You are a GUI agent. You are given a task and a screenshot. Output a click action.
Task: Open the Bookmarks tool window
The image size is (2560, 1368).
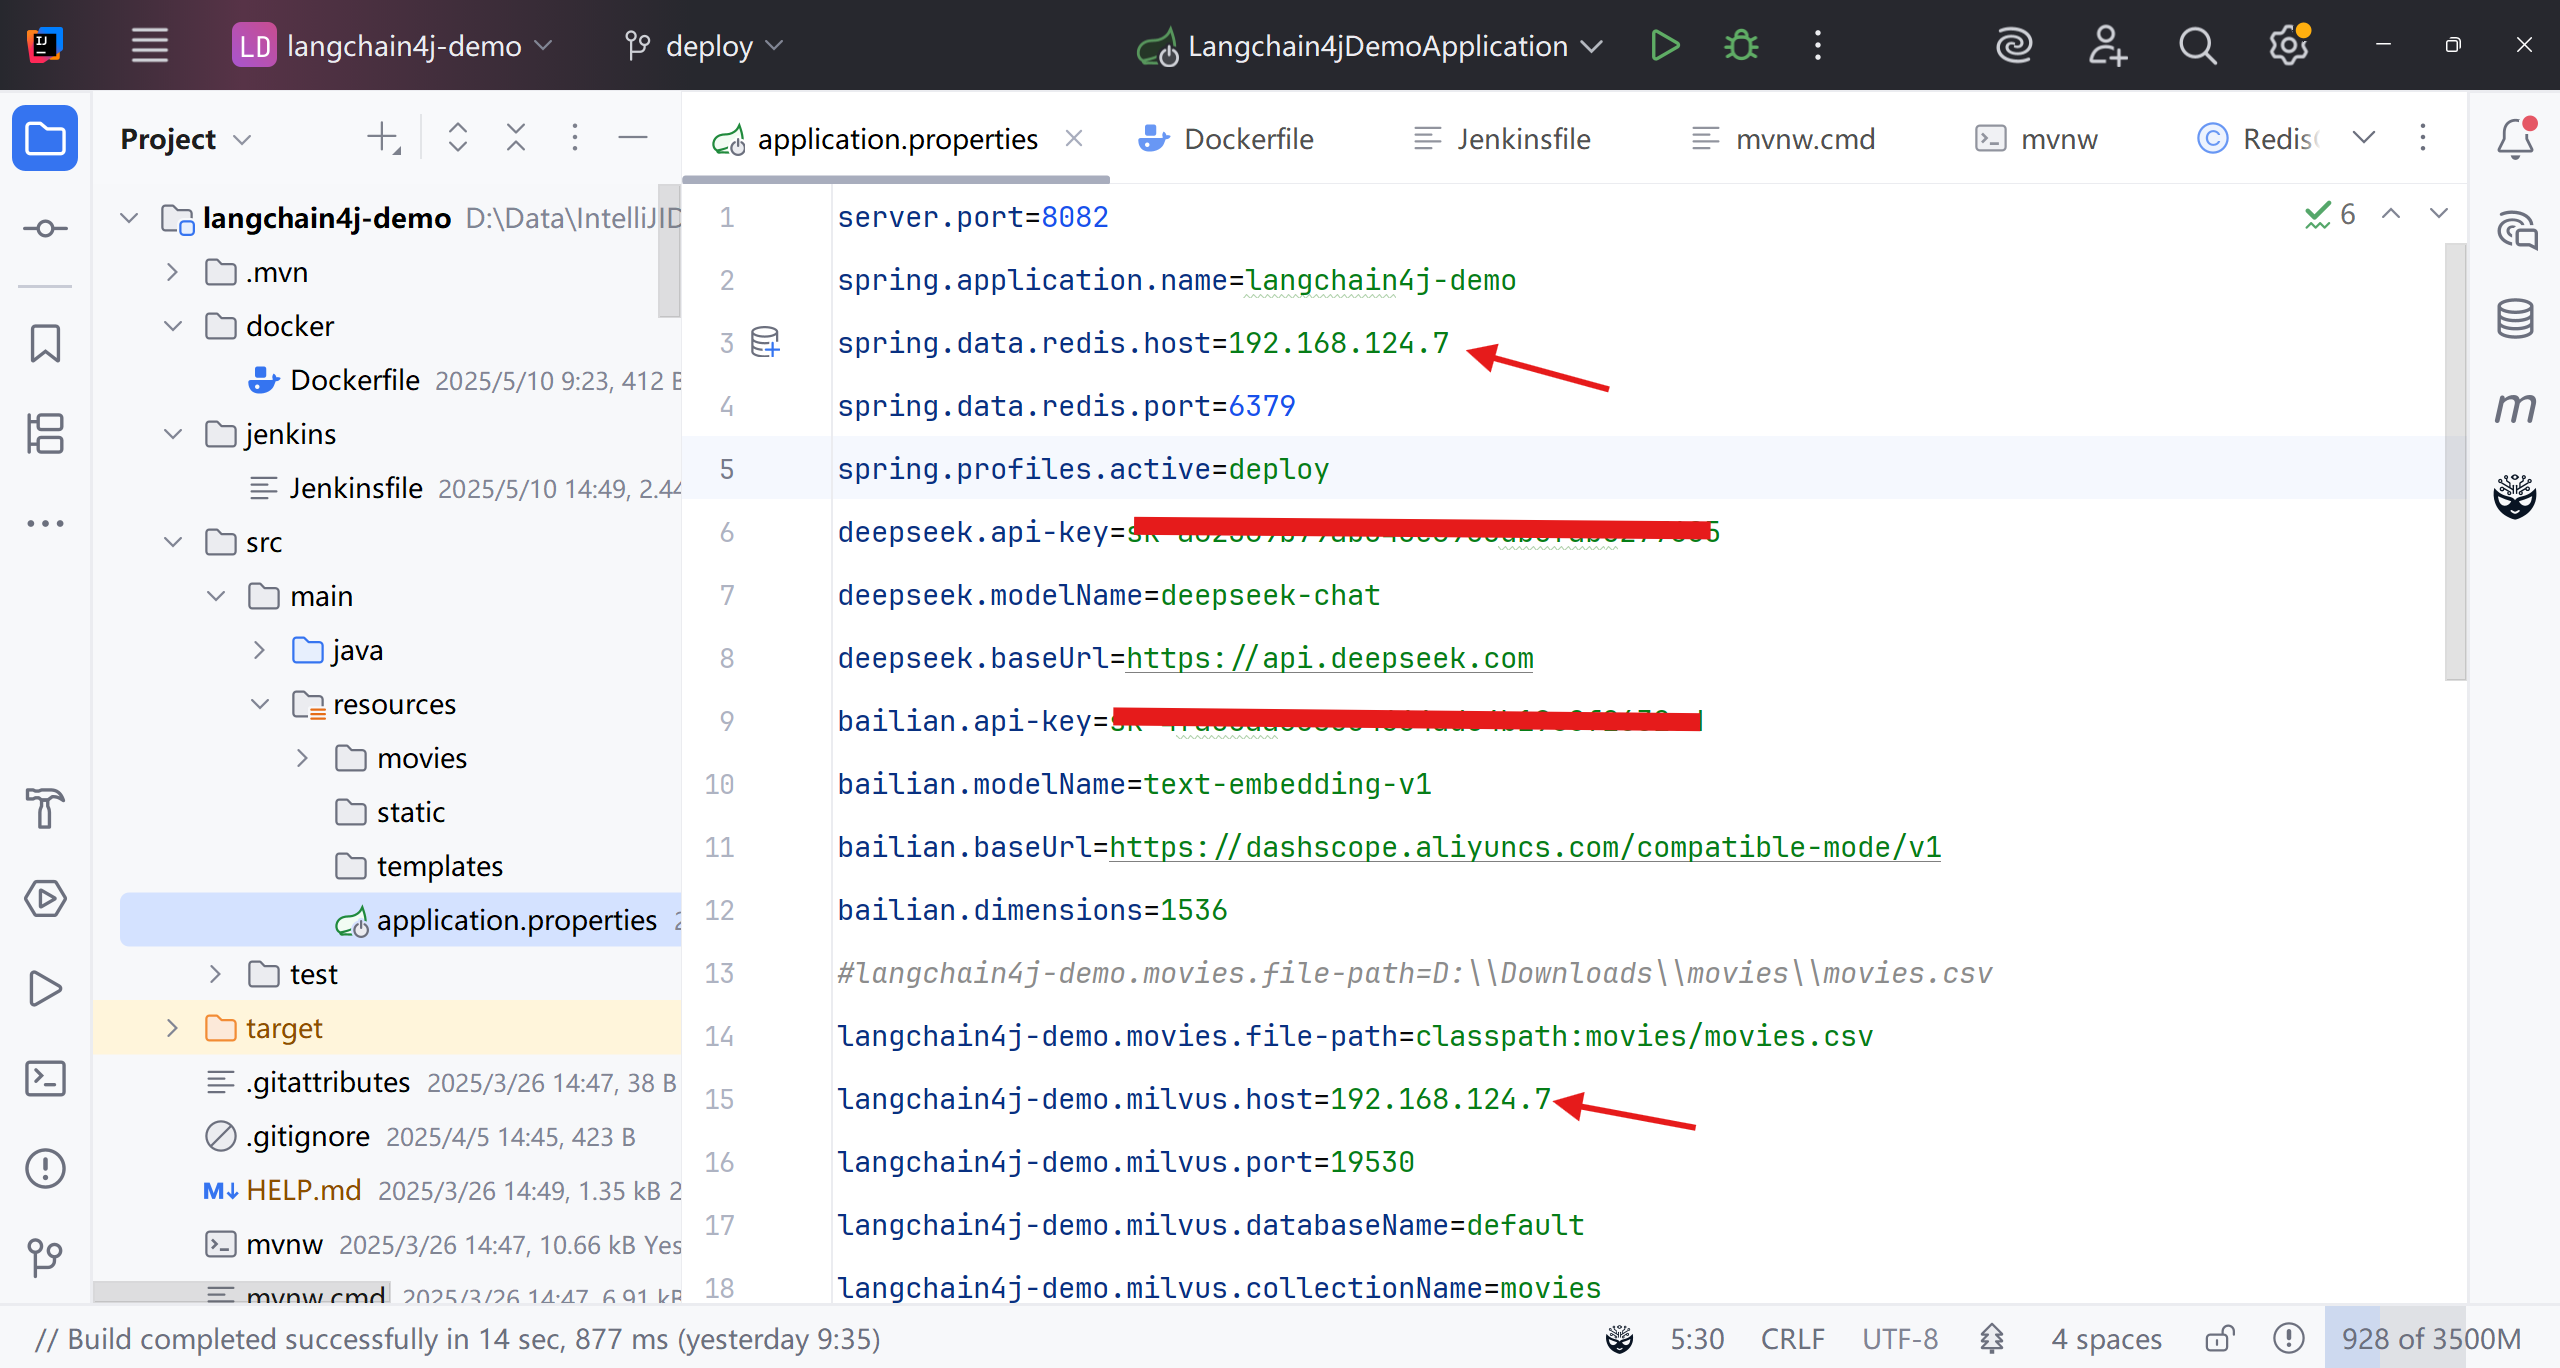45,343
